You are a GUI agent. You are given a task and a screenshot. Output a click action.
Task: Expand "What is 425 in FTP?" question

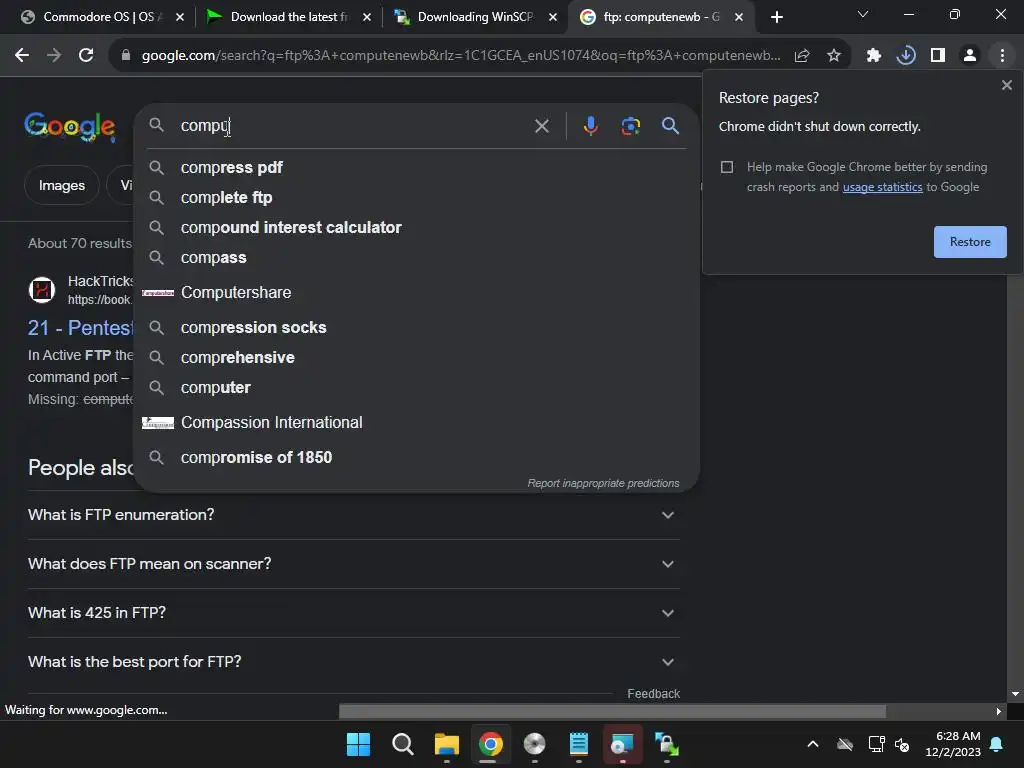pyautogui.click(x=353, y=613)
